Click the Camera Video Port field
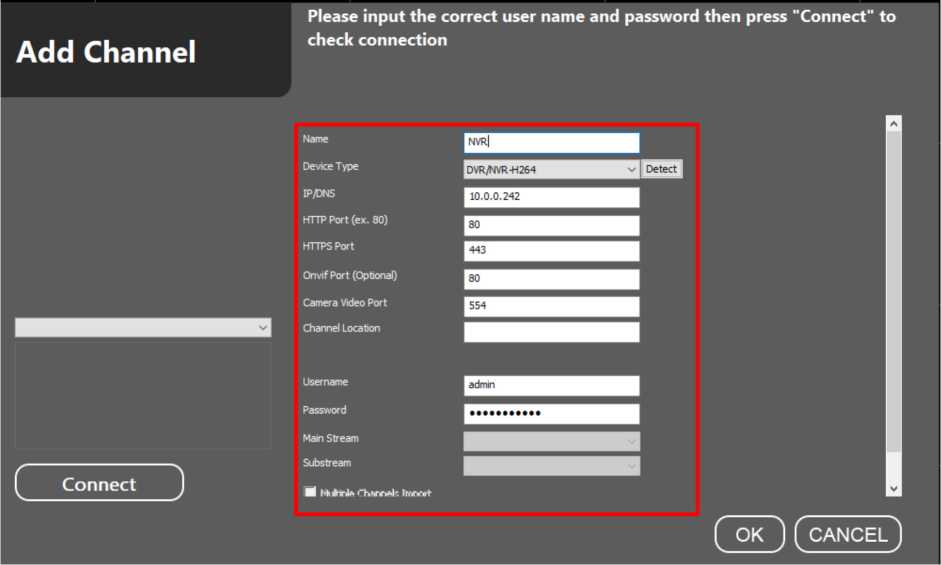Image resolution: width=941 pixels, height=565 pixels. [x=551, y=306]
